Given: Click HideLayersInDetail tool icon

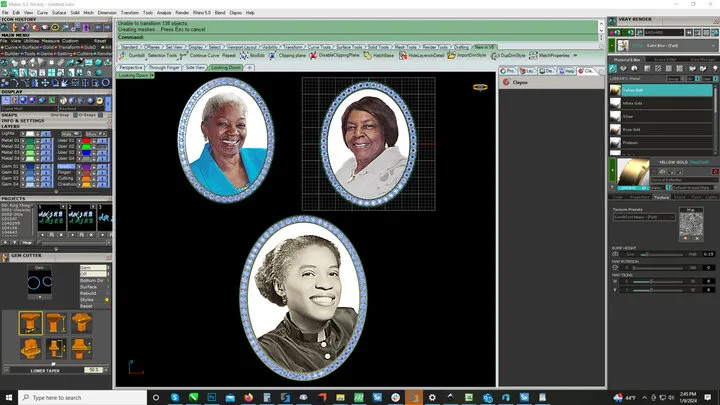Looking at the screenshot, I should pyautogui.click(x=403, y=56).
